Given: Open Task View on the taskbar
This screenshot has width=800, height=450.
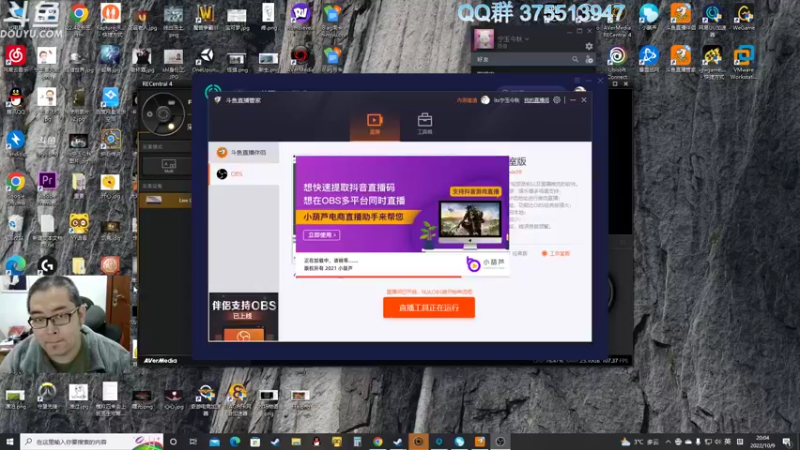Looking at the screenshot, I should tap(193, 441).
